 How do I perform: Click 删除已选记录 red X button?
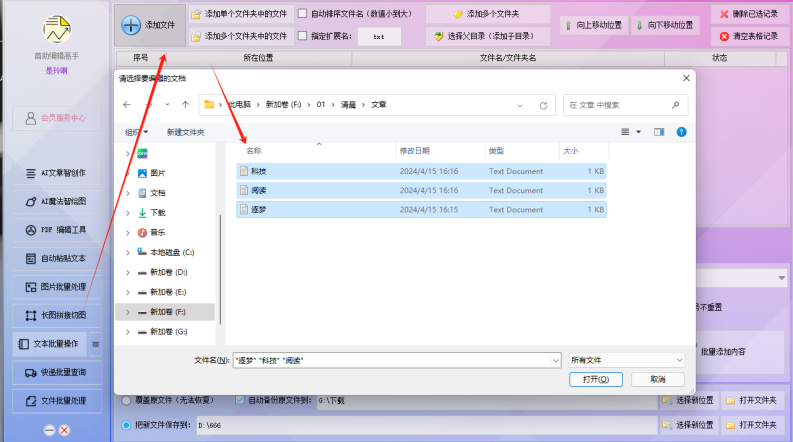[749, 14]
